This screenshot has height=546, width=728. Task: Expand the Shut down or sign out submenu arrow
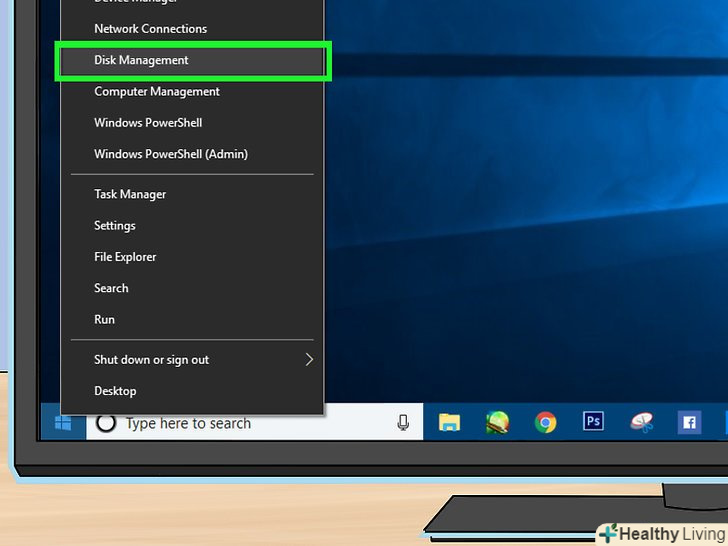point(309,360)
